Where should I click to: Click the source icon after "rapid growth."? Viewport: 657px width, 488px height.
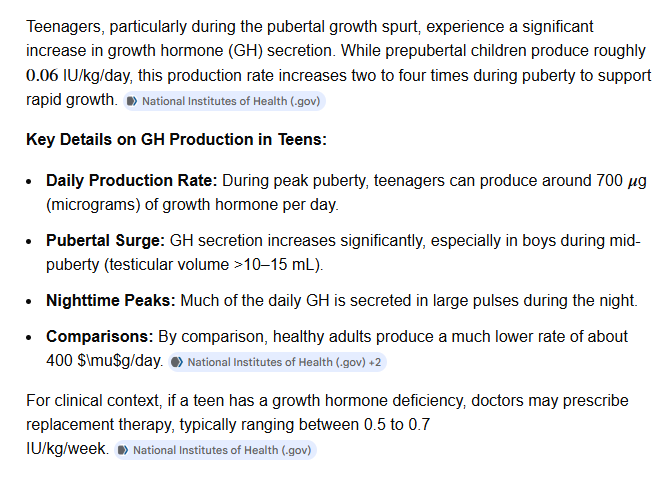(132, 101)
